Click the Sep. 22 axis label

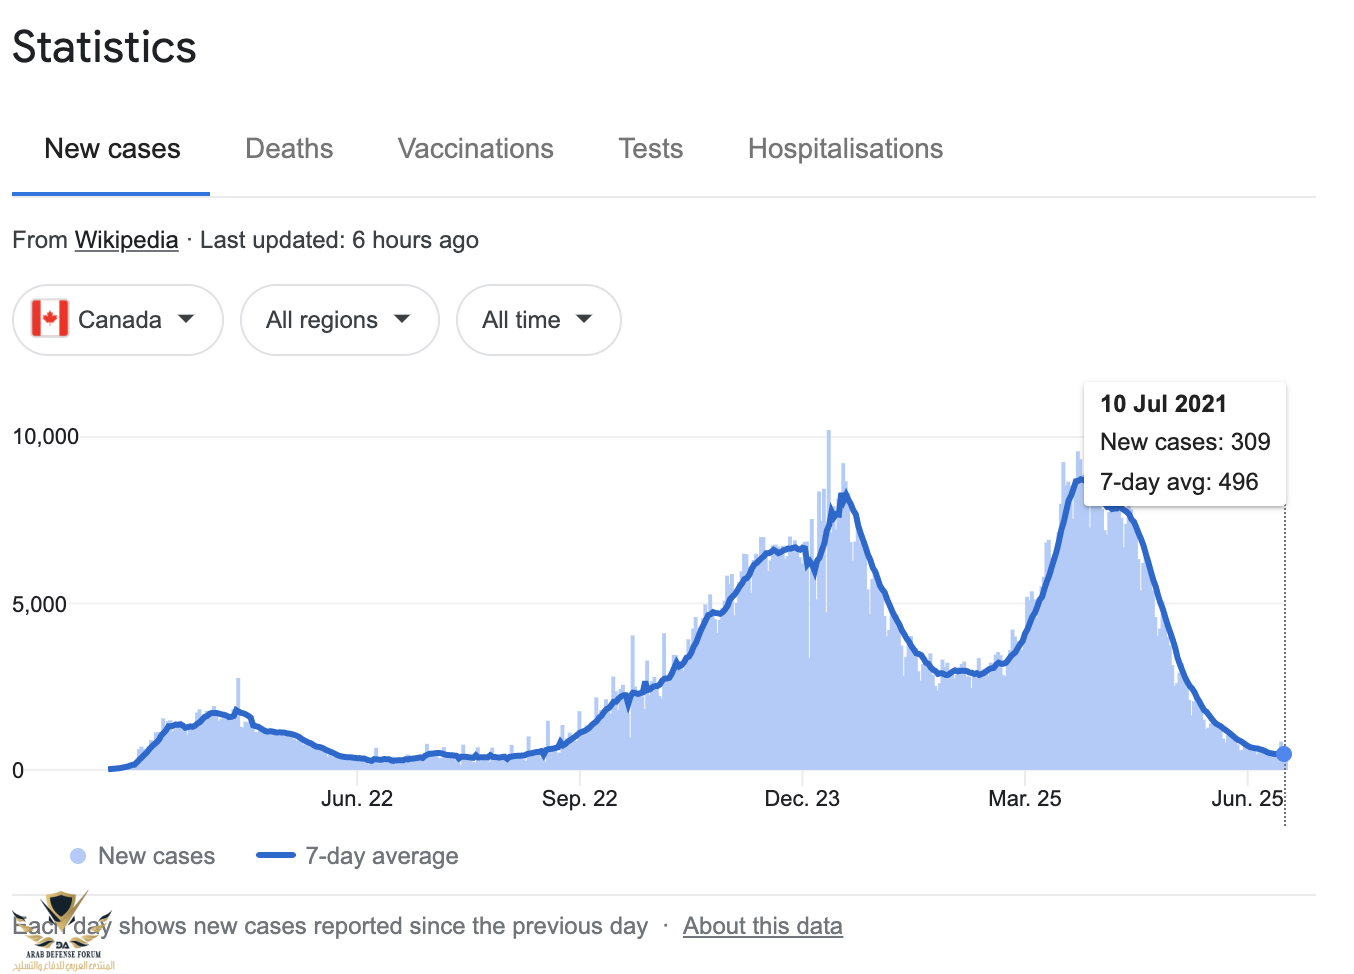tap(579, 798)
